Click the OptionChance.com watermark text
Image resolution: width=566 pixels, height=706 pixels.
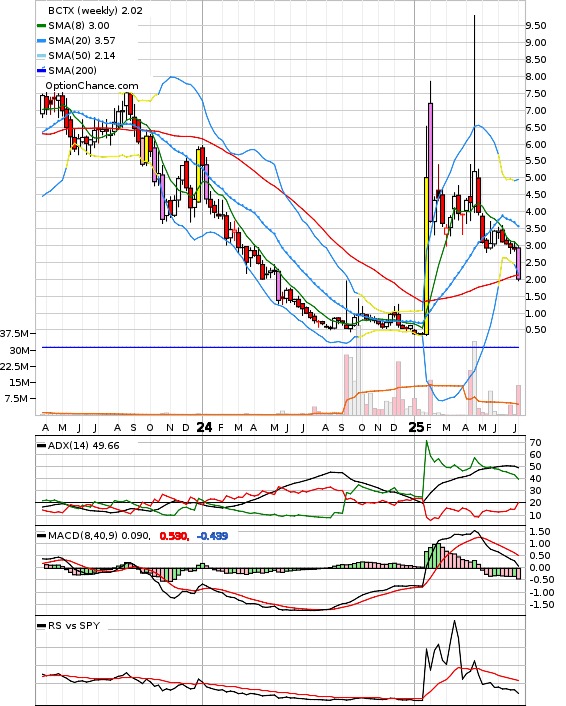[x=92, y=86]
